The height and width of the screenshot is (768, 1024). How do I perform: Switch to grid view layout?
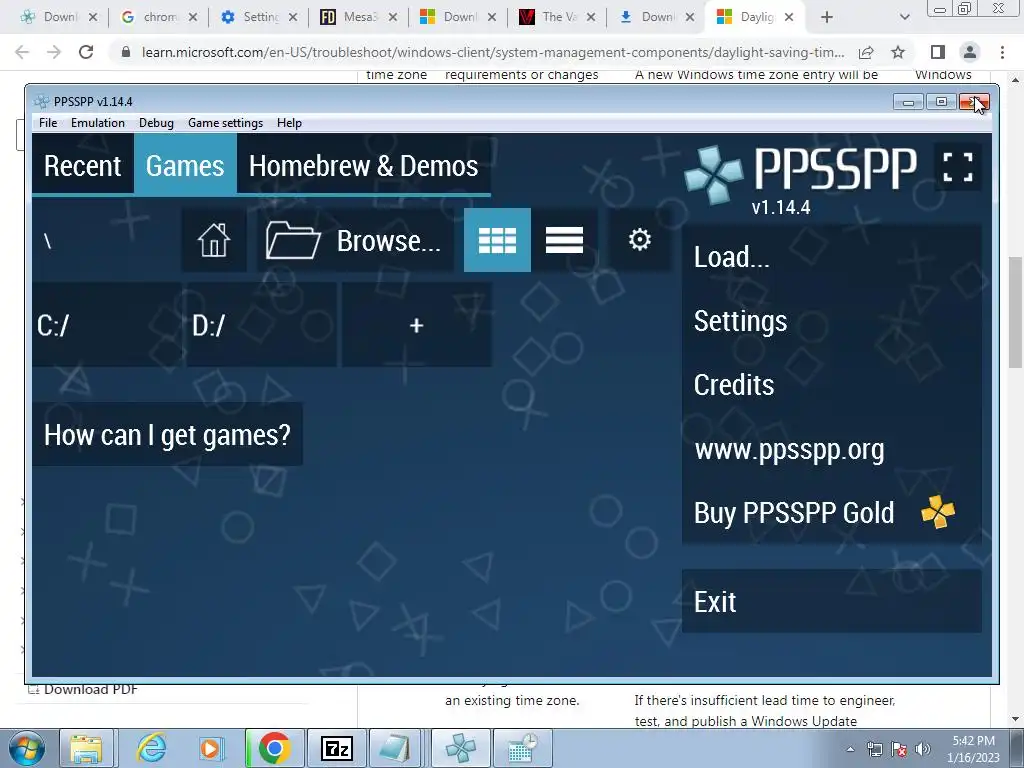pyautogui.click(x=497, y=240)
